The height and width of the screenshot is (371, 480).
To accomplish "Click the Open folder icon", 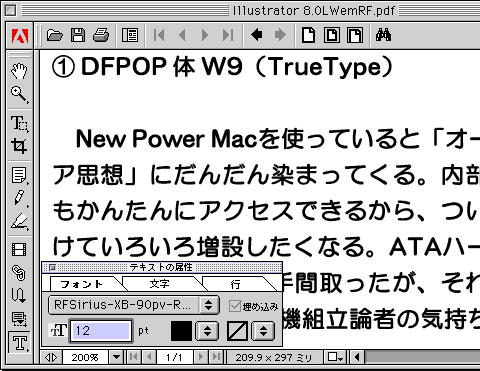I will coord(54,35).
